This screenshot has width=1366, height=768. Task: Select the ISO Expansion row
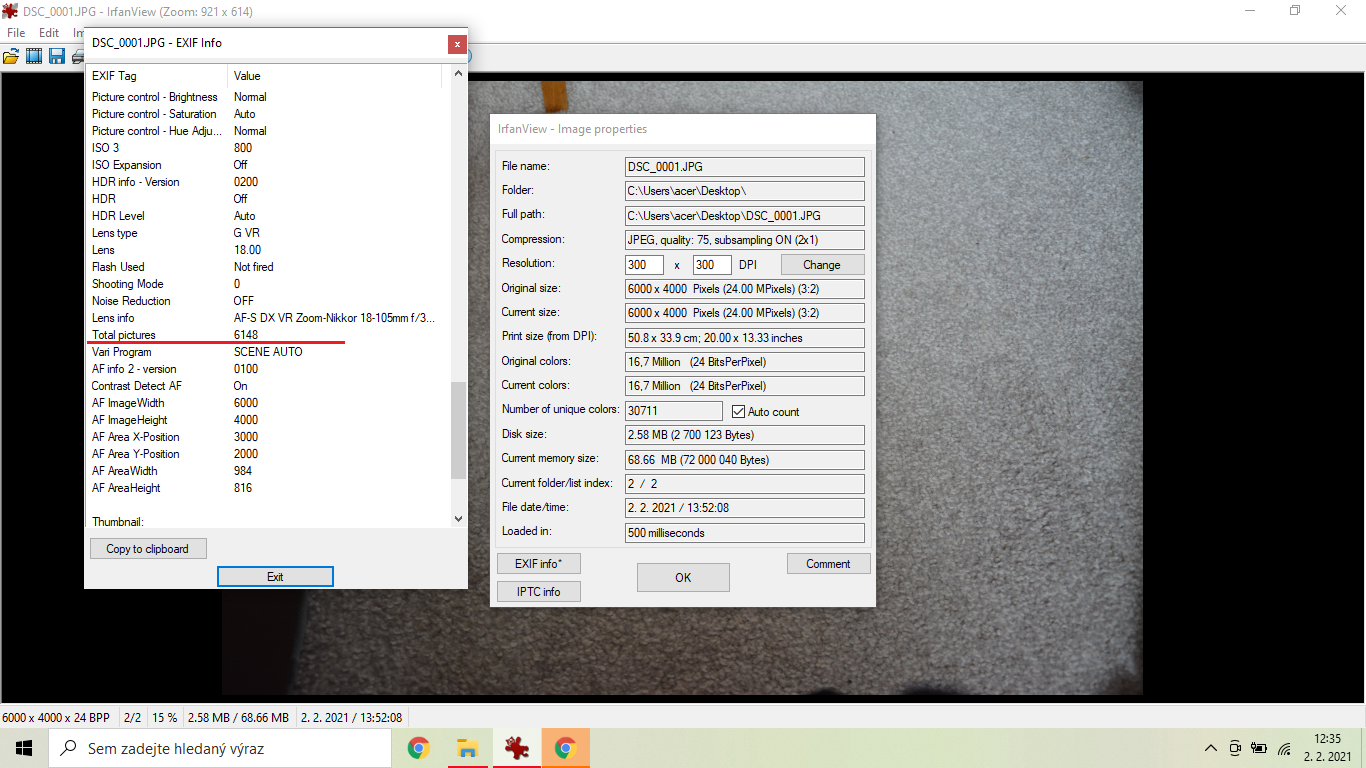pyautogui.click(x=268, y=165)
